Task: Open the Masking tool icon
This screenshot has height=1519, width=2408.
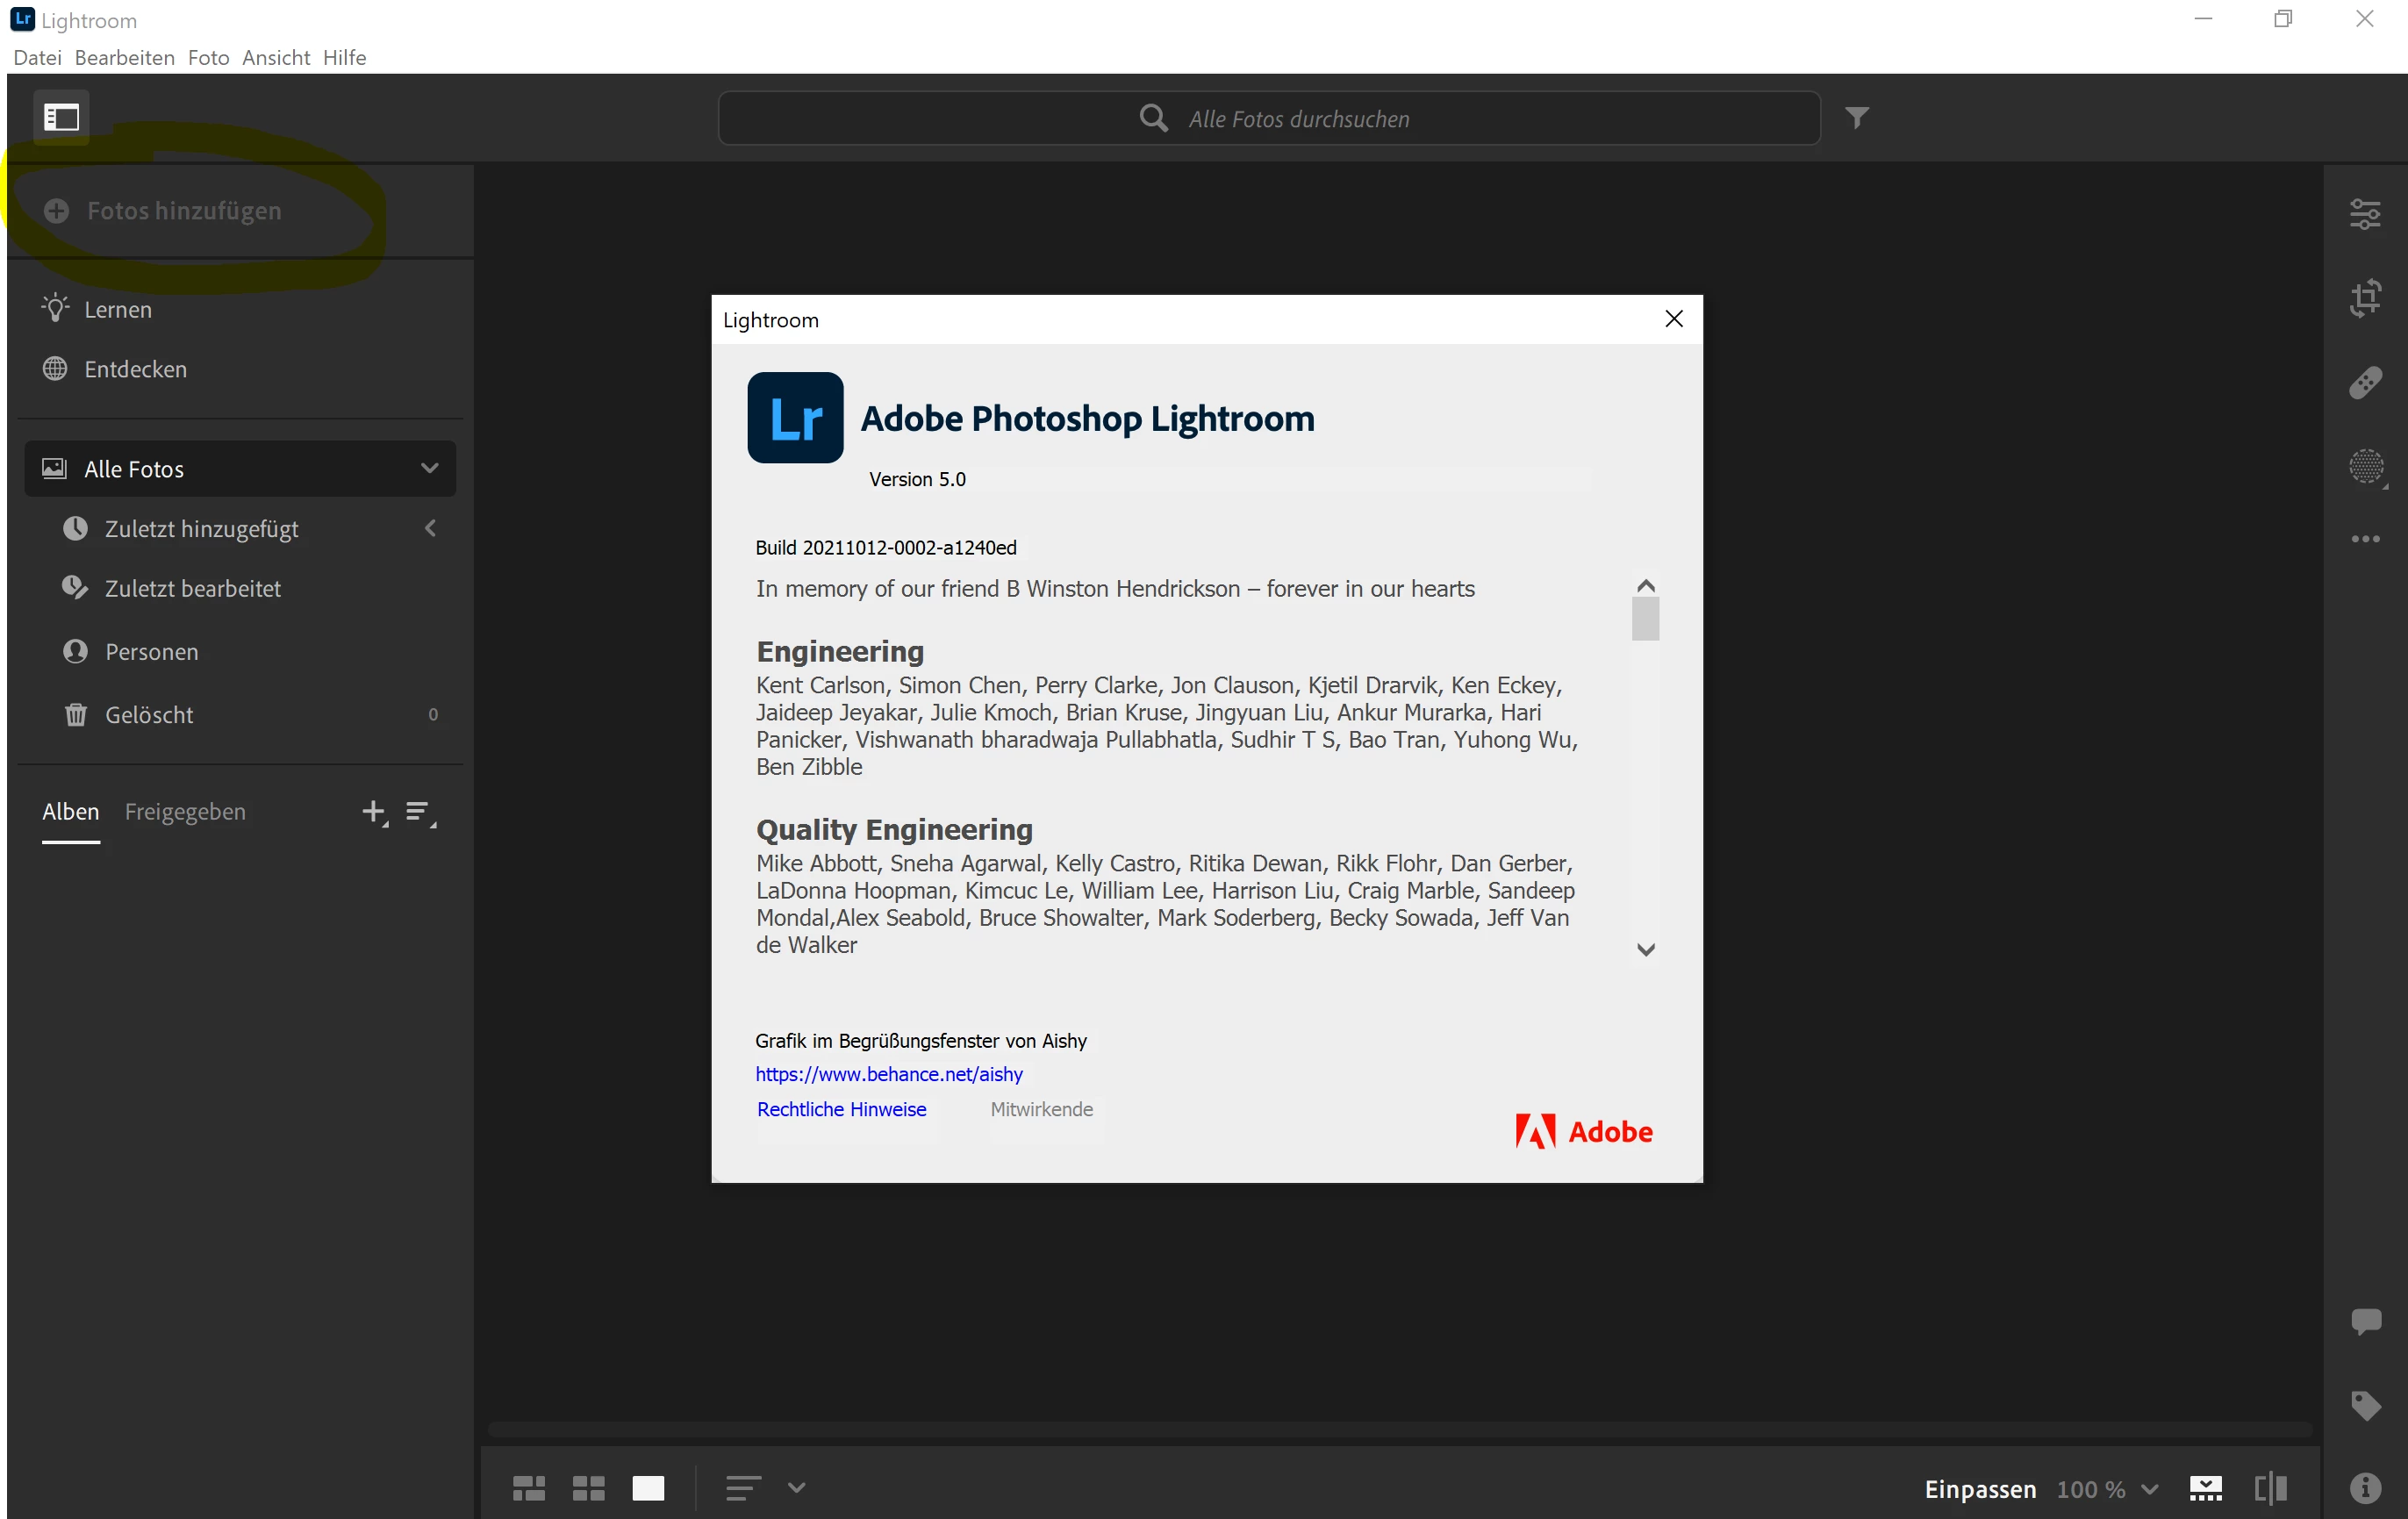Action: click(x=2366, y=466)
